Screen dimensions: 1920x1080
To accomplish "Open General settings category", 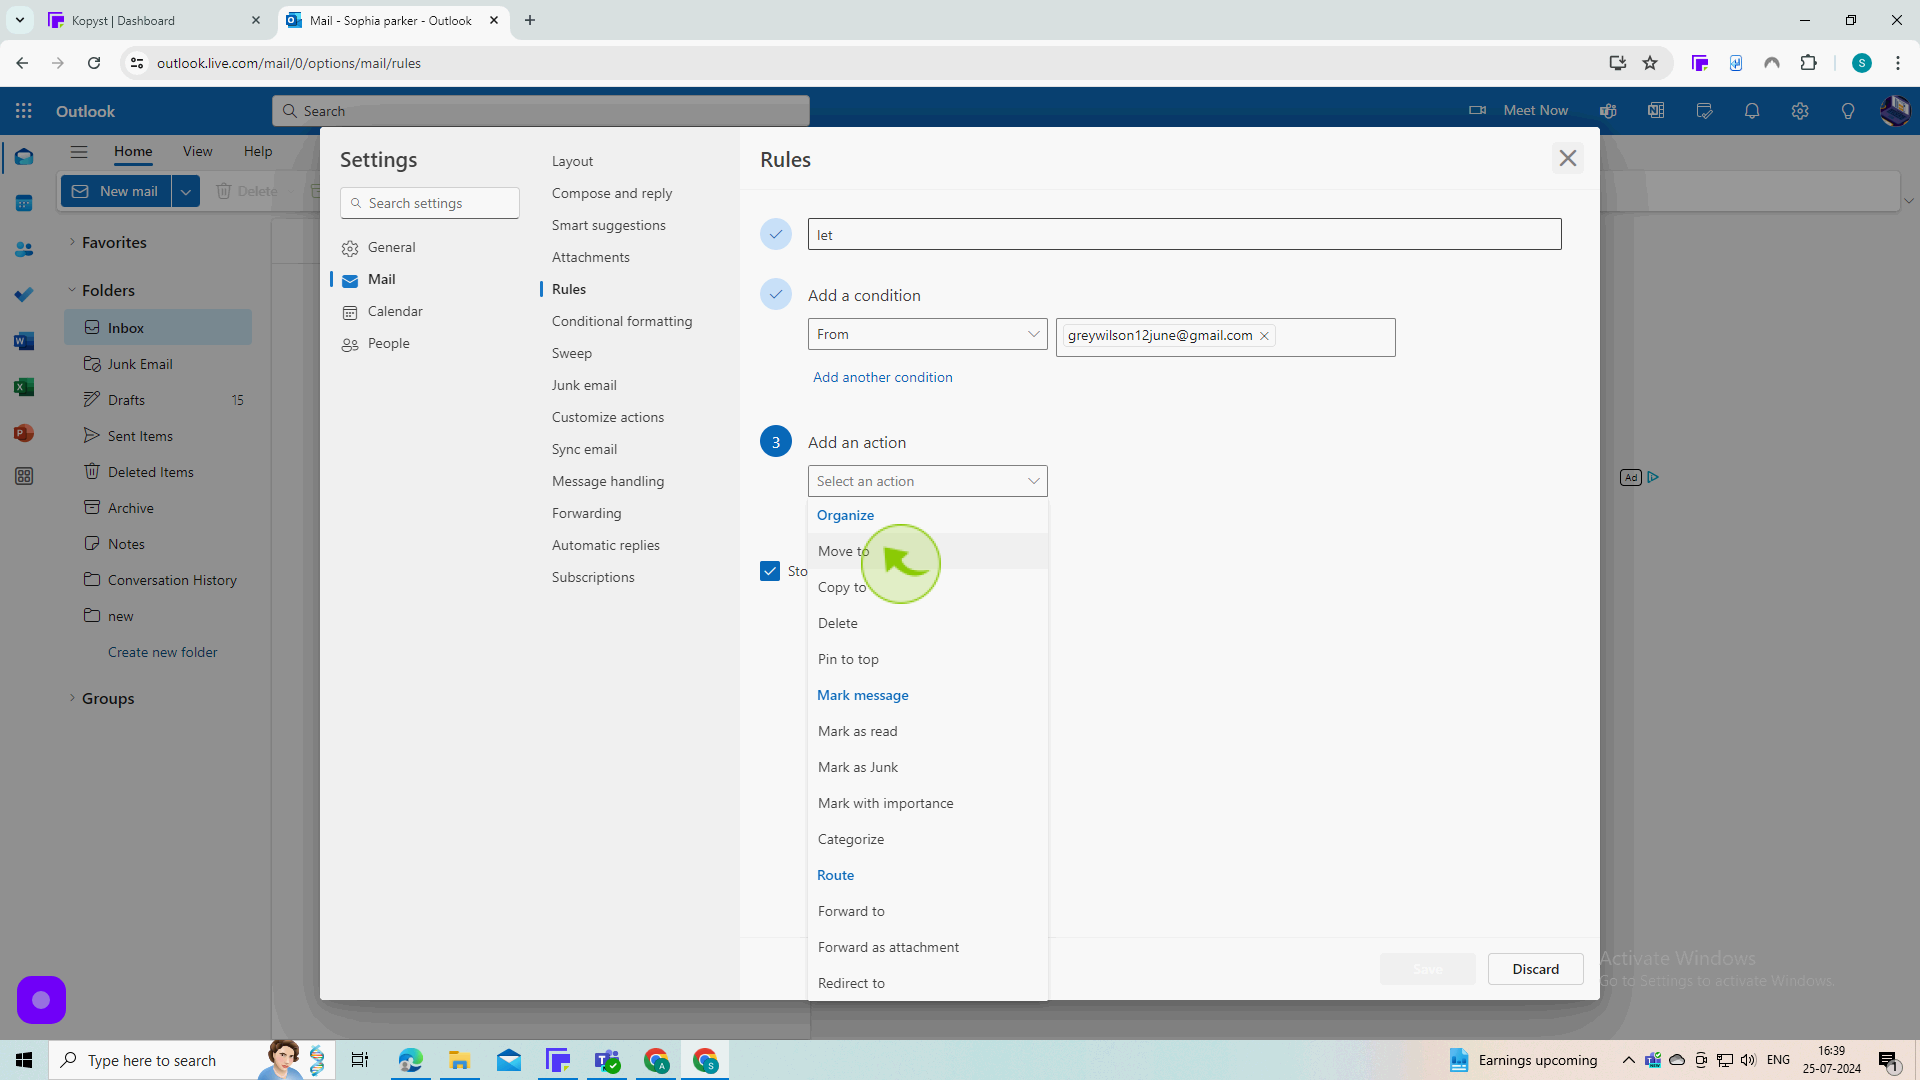I will pyautogui.click(x=430, y=247).
